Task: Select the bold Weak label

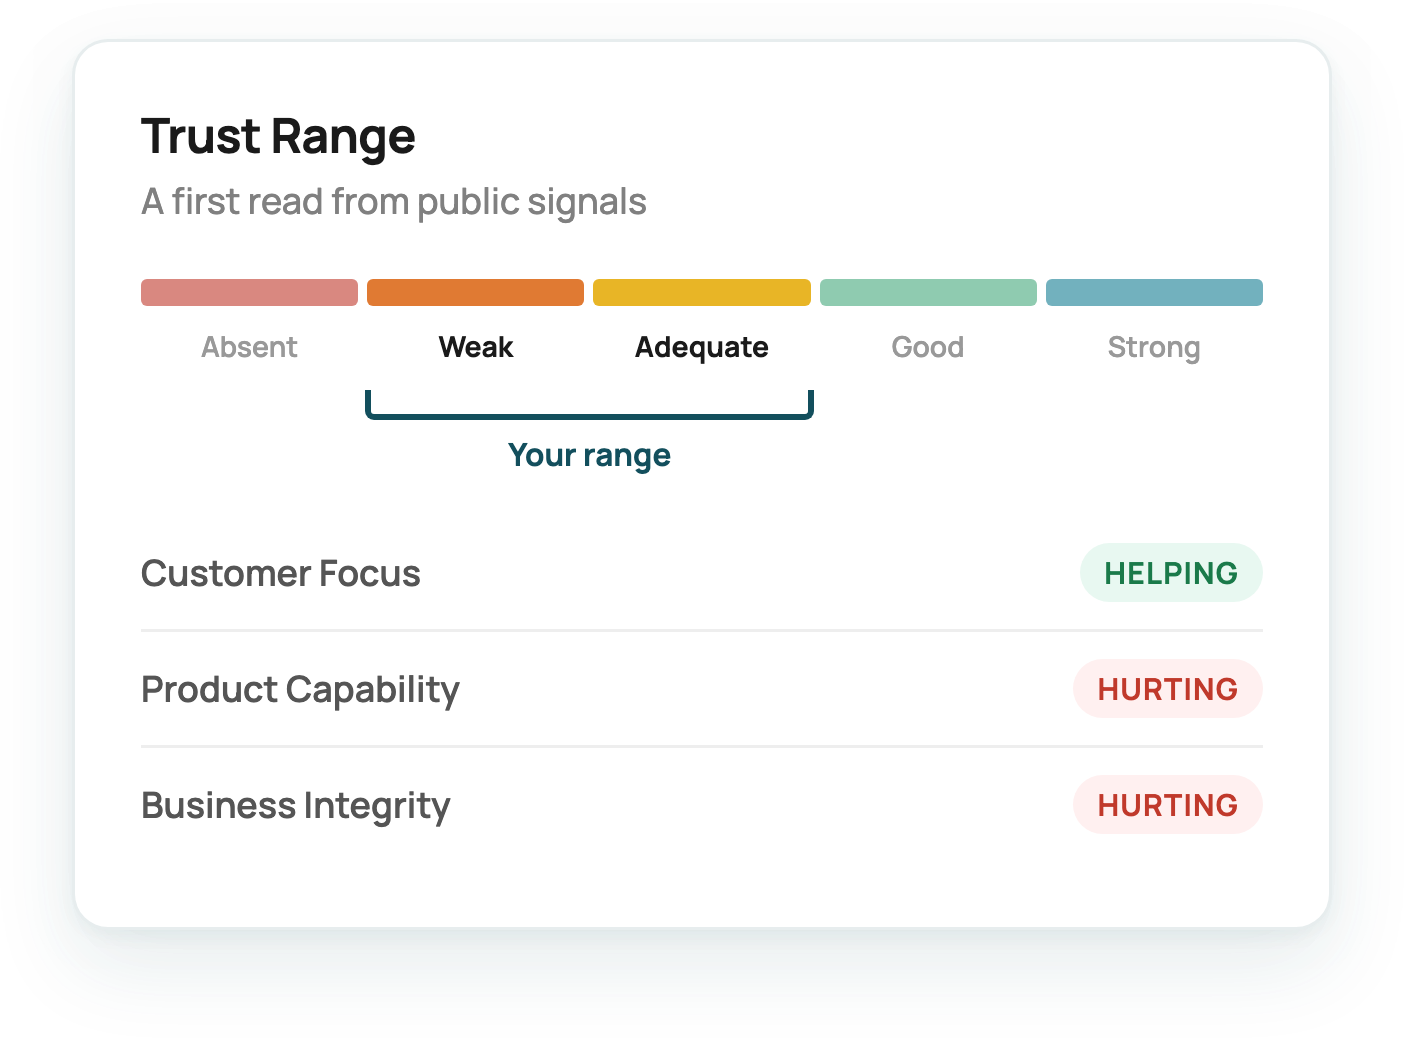Action: click(x=476, y=347)
